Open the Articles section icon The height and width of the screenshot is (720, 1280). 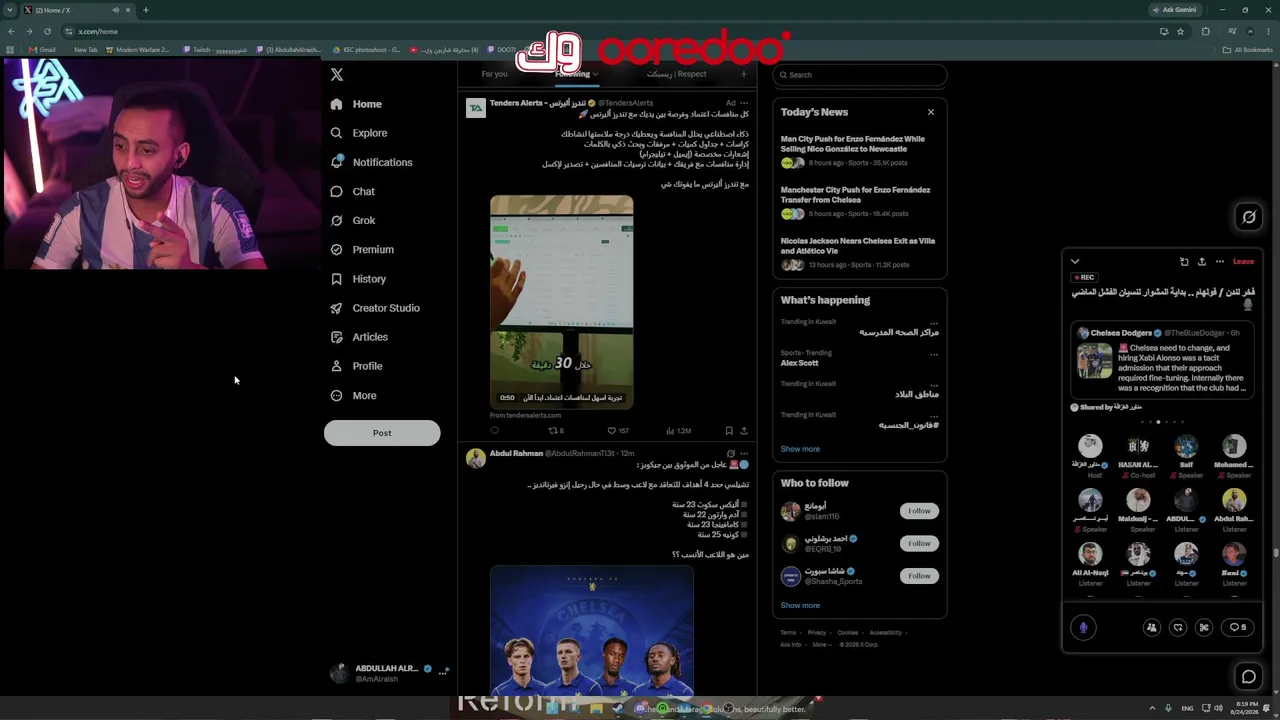tap(336, 337)
